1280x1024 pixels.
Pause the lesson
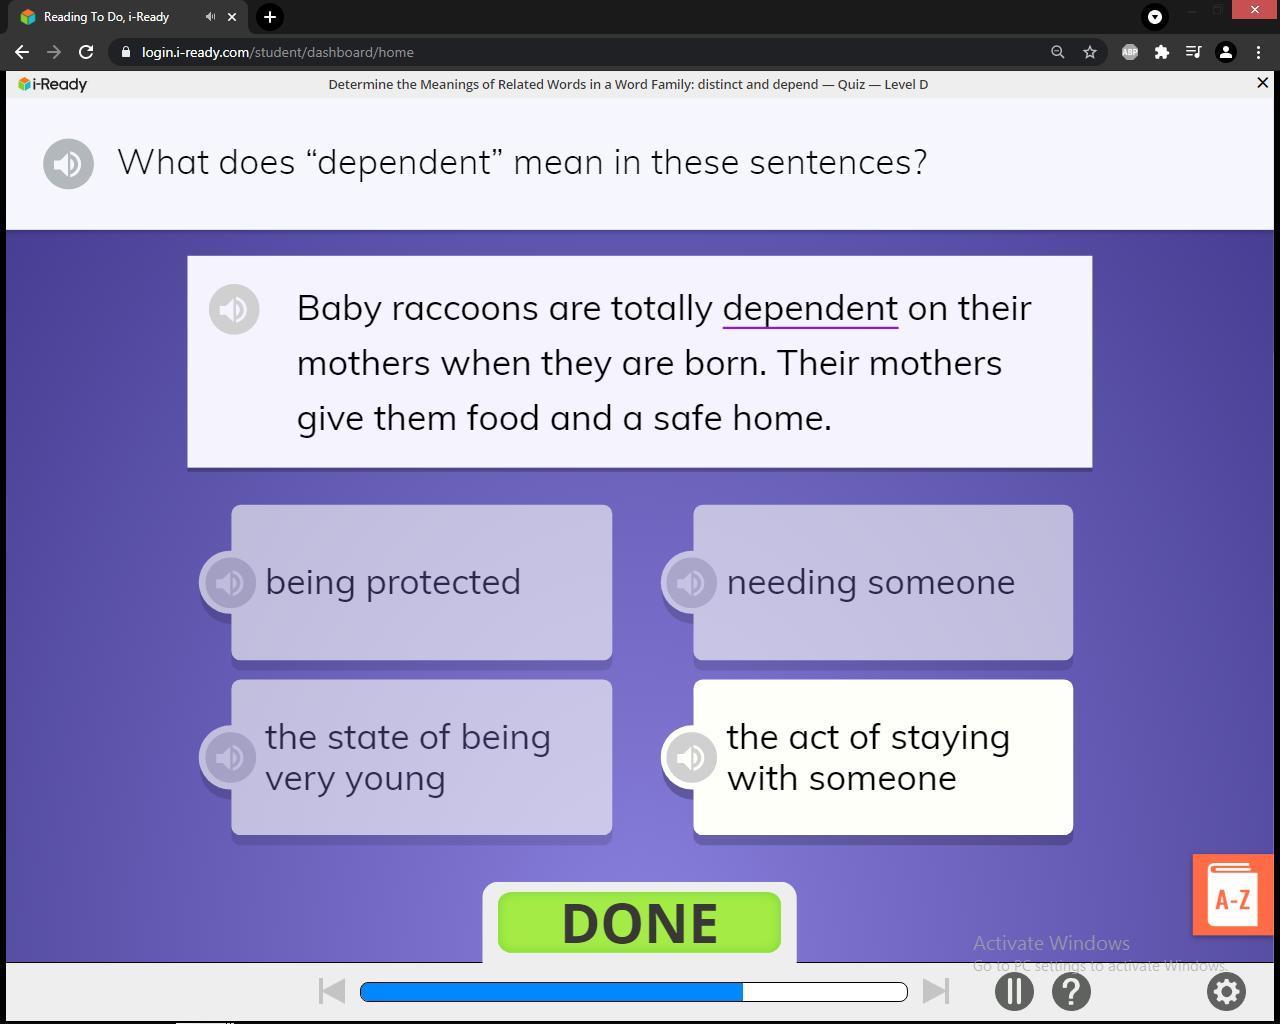[x=1014, y=991]
